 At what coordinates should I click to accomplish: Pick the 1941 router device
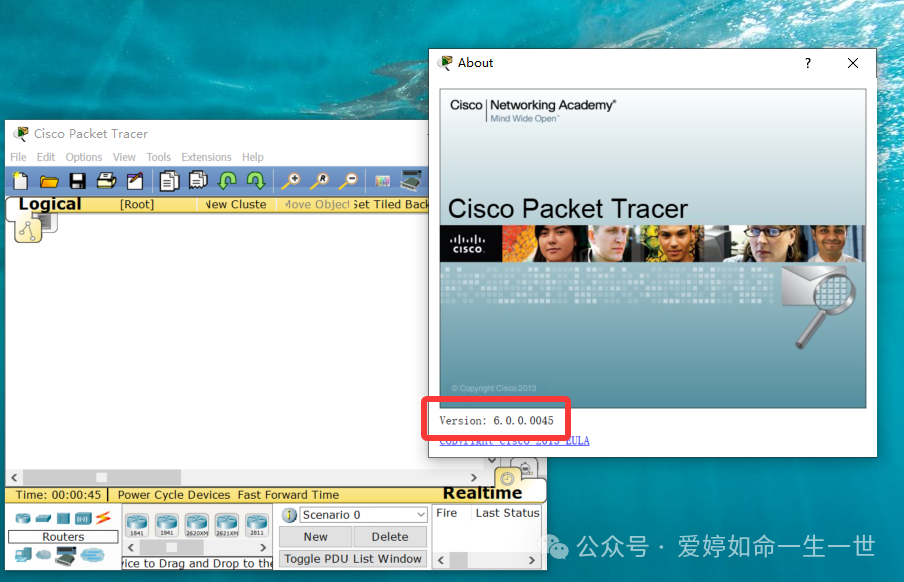pyautogui.click(x=167, y=525)
